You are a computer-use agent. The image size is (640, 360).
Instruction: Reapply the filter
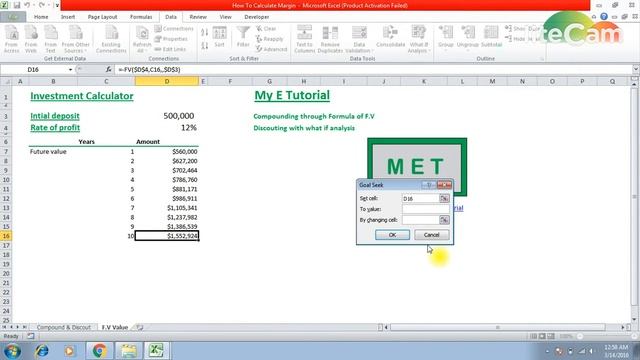pos(269,39)
